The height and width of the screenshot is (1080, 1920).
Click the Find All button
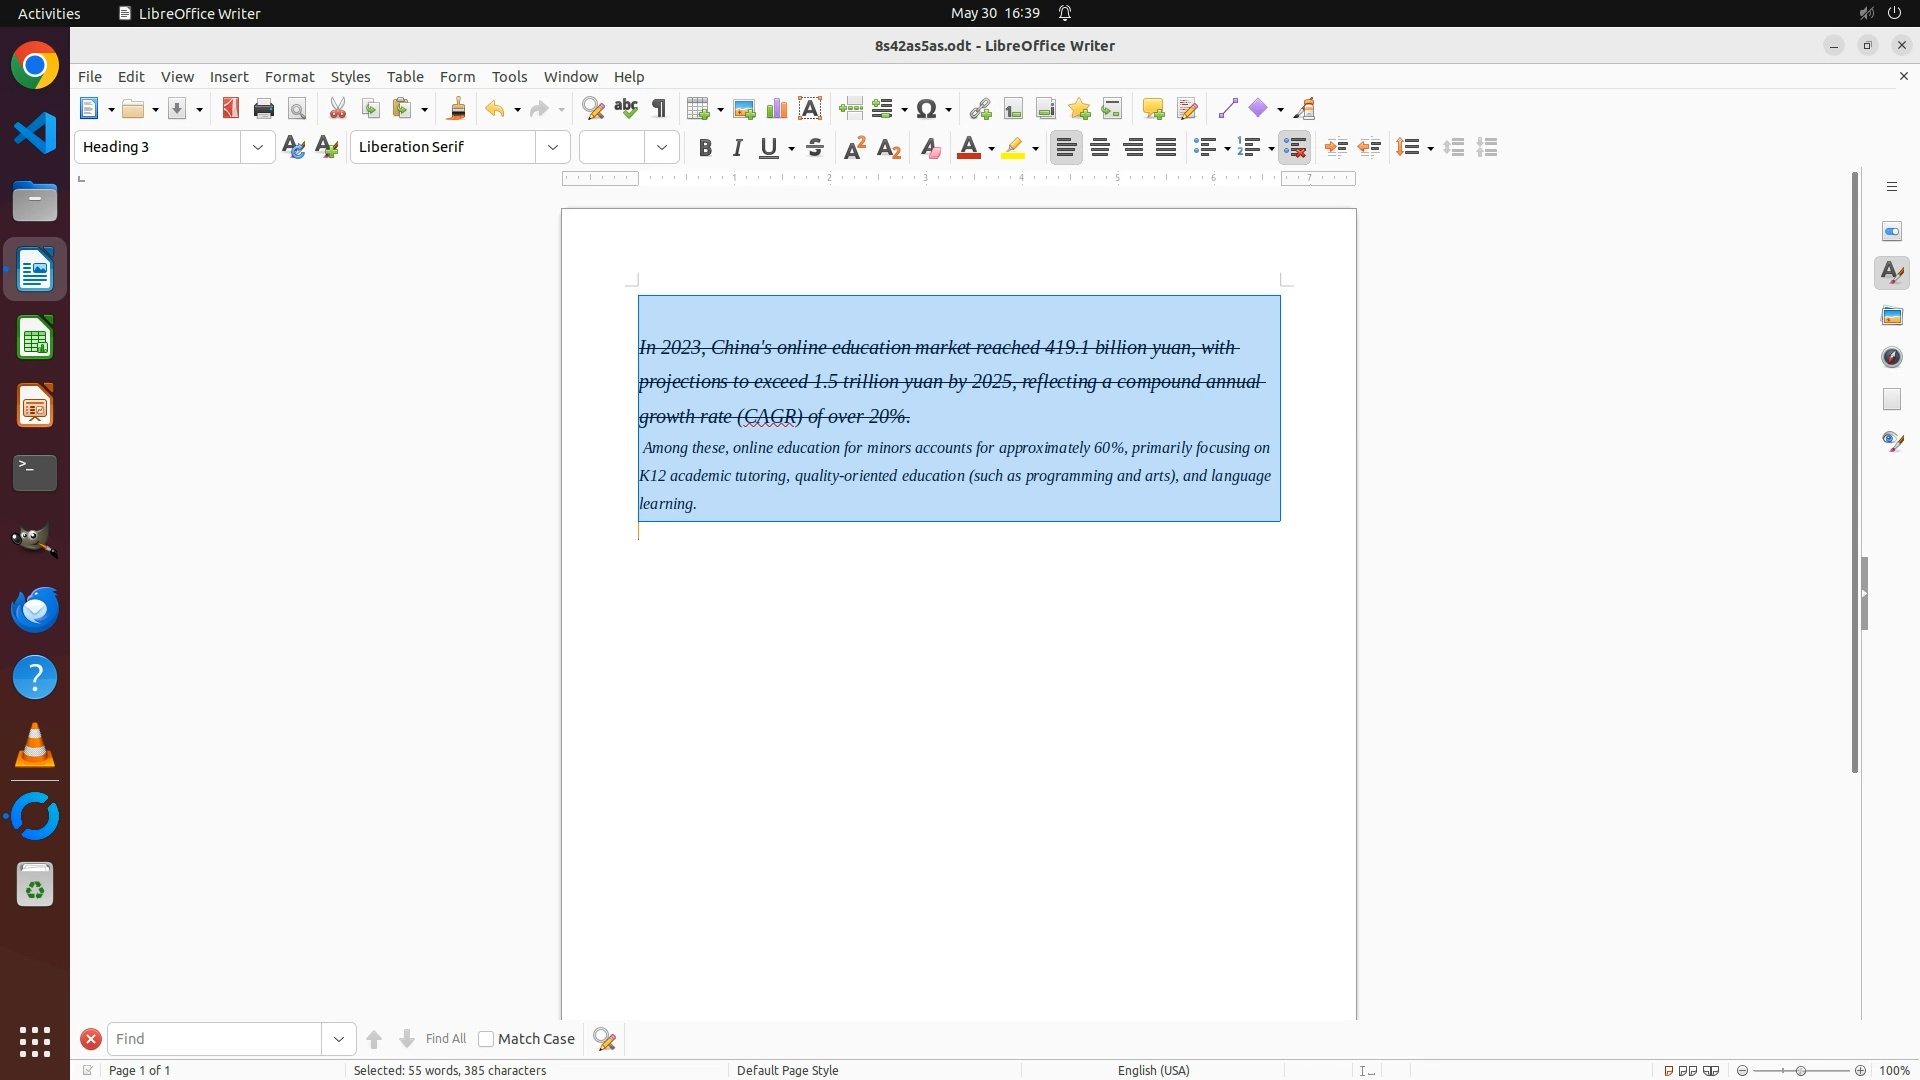point(445,1039)
